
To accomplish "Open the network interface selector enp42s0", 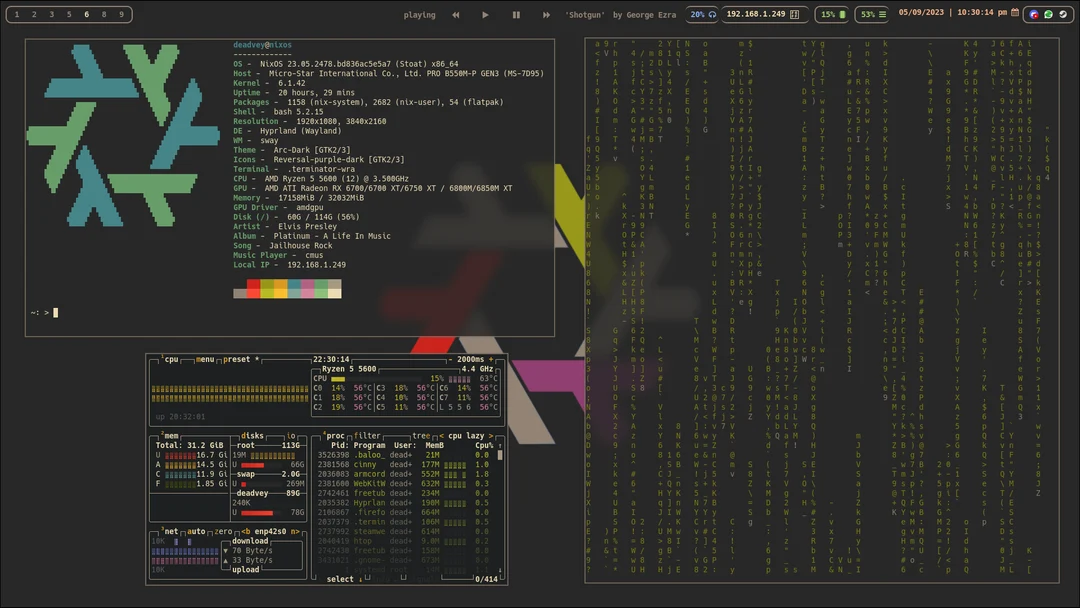I will point(270,531).
